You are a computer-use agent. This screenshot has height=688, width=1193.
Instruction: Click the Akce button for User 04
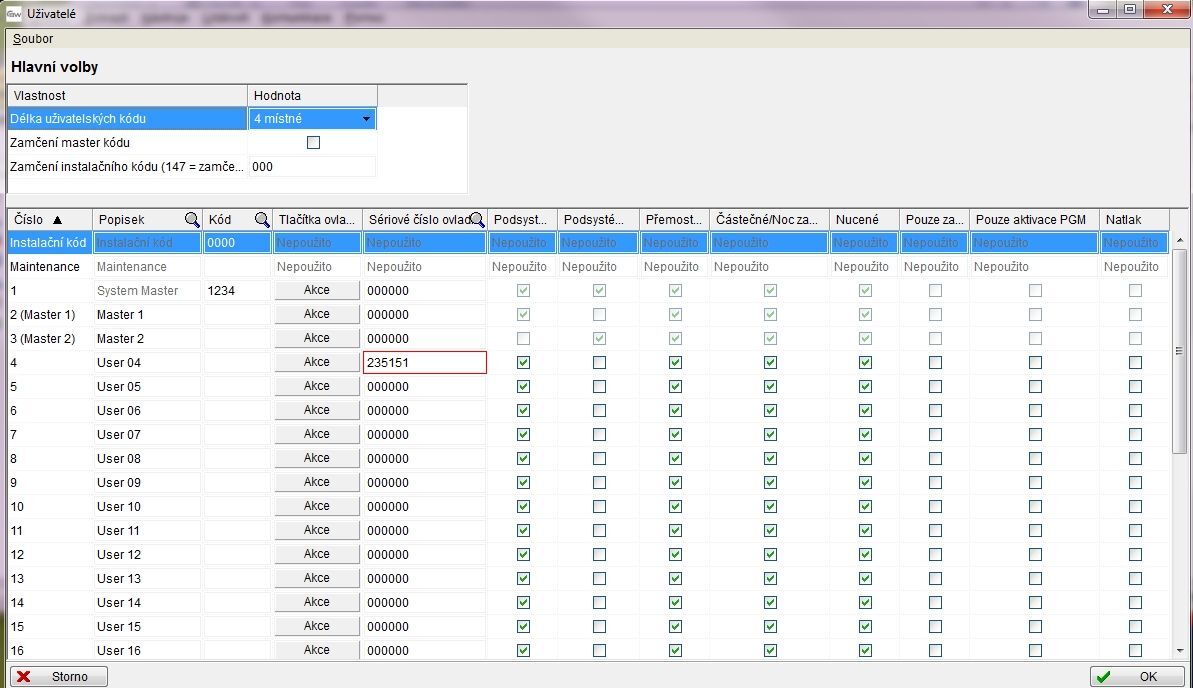317,362
